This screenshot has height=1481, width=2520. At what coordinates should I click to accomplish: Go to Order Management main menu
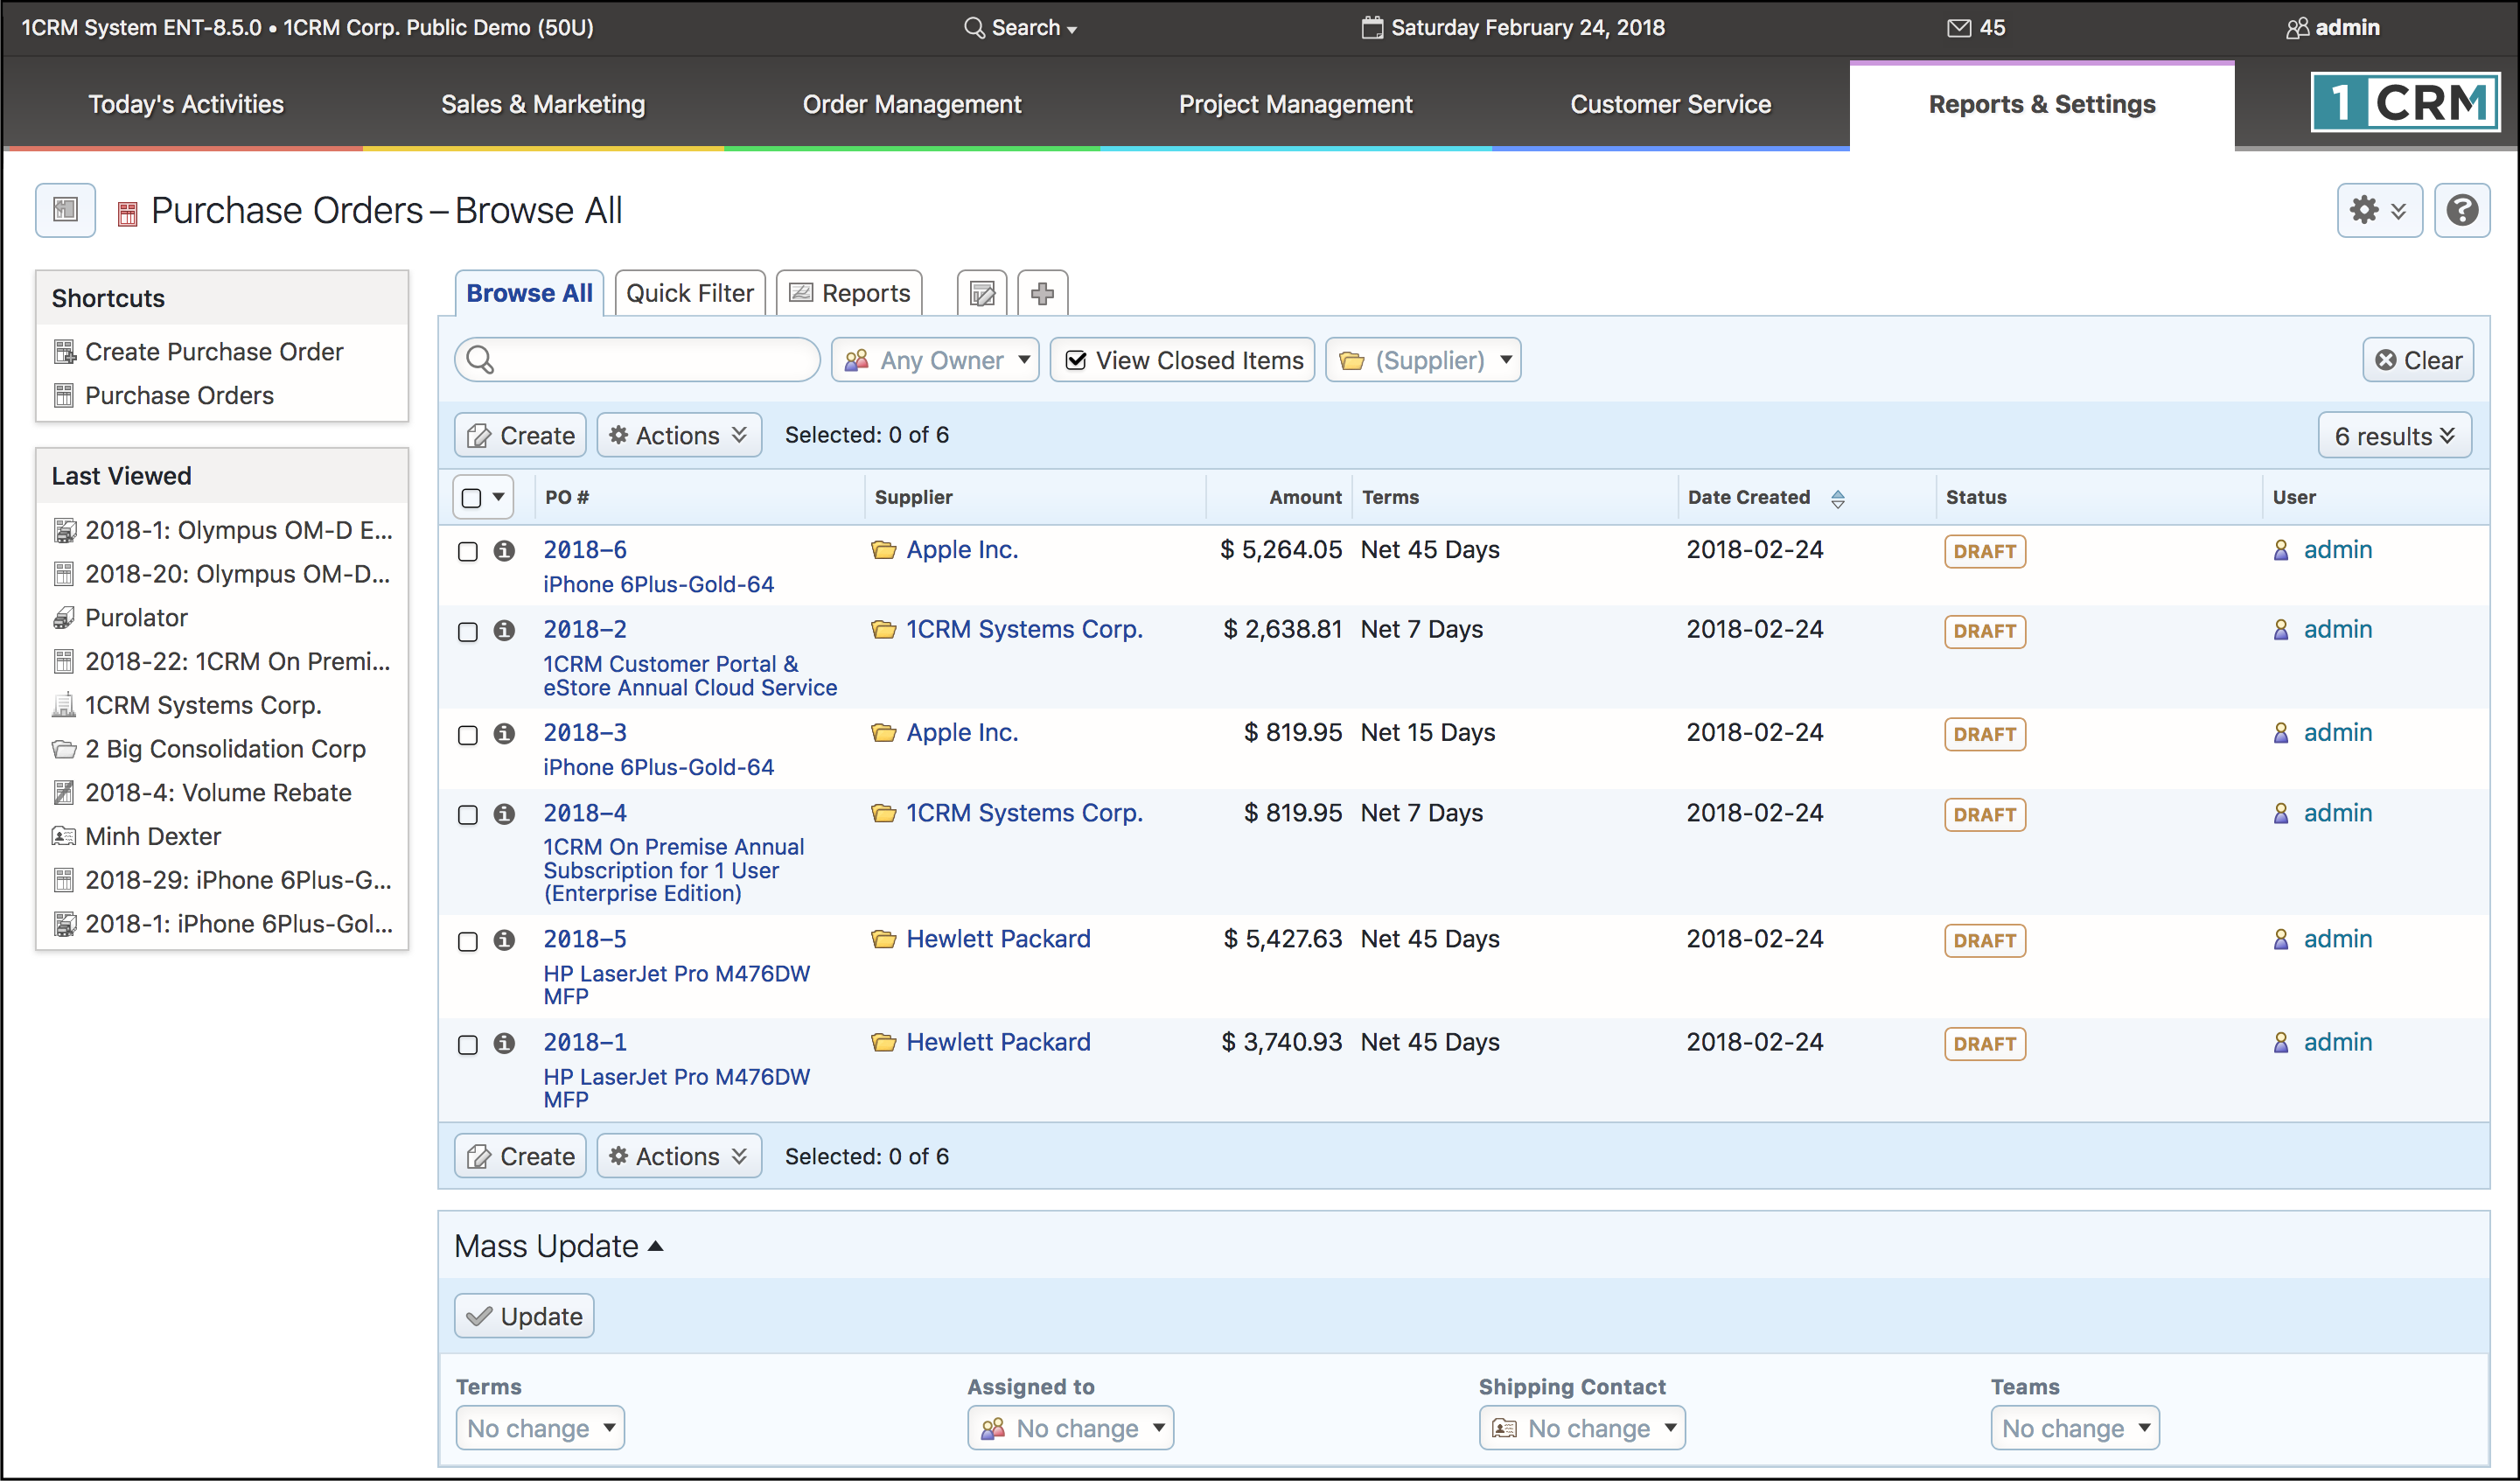click(911, 104)
